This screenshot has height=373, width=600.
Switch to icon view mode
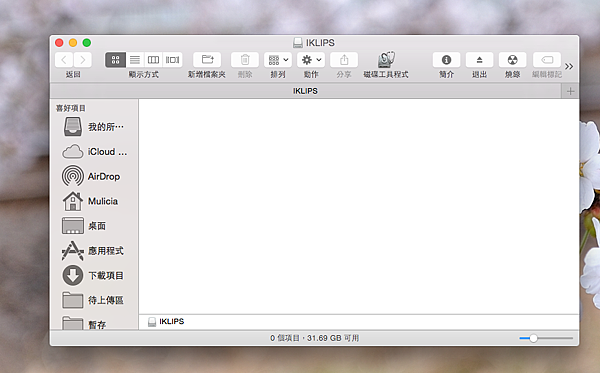[x=116, y=60]
